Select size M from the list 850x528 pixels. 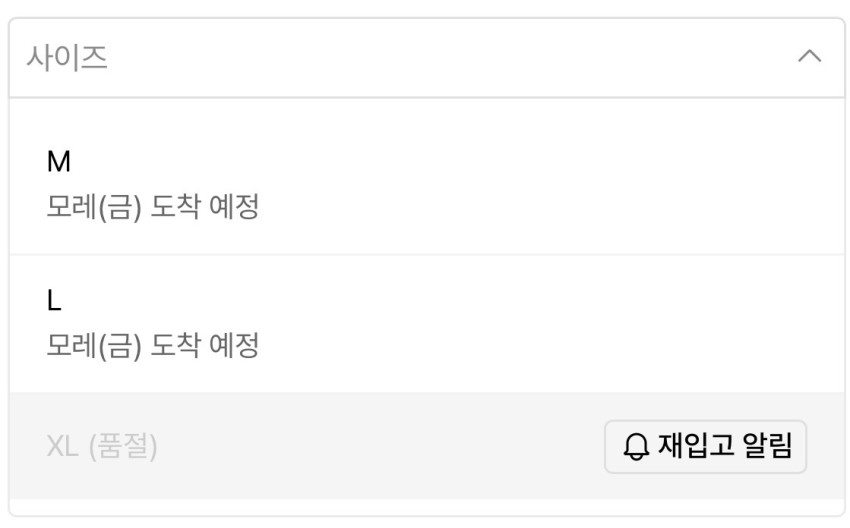click(x=425, y=184)
